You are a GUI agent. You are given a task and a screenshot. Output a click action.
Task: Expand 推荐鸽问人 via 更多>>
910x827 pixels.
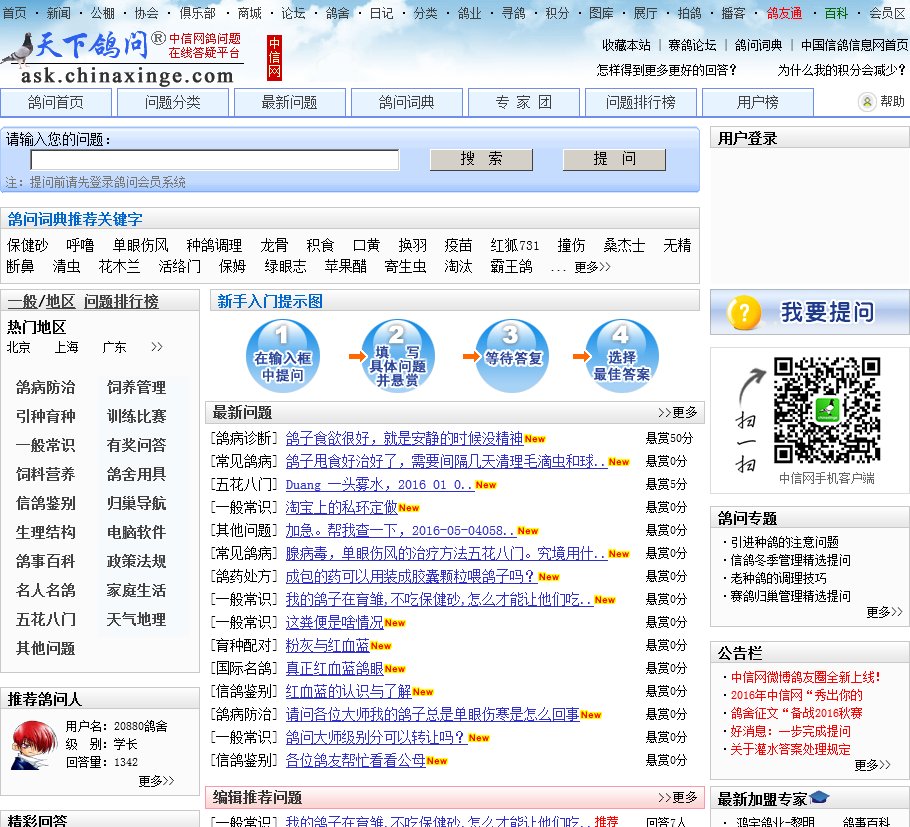[156, 781]
